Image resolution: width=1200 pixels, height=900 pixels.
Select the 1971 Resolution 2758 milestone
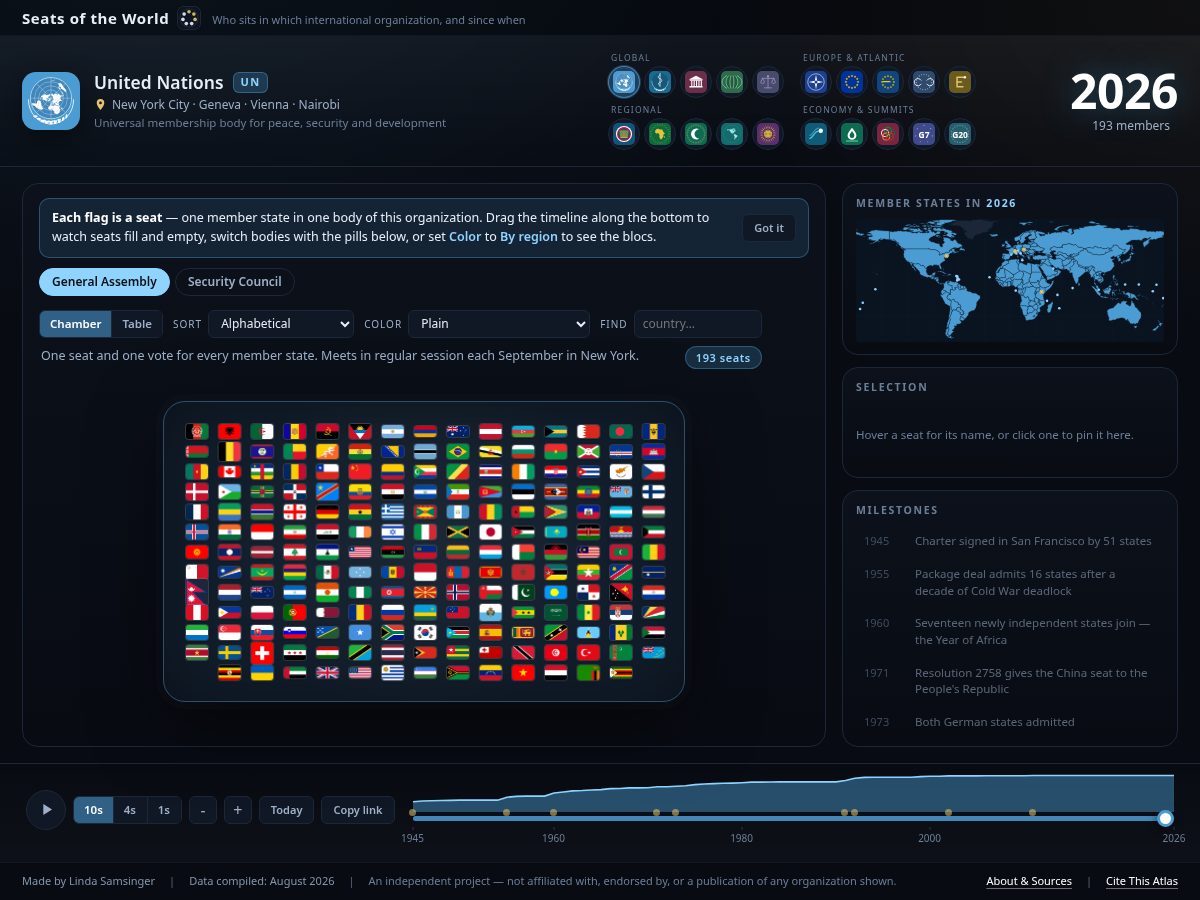pos(1009,681)
